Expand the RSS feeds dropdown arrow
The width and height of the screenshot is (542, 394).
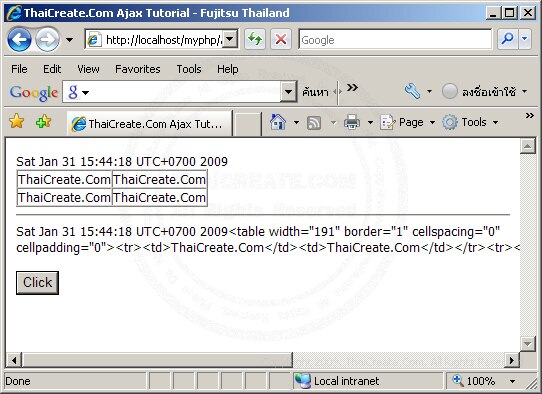point(333,122)
